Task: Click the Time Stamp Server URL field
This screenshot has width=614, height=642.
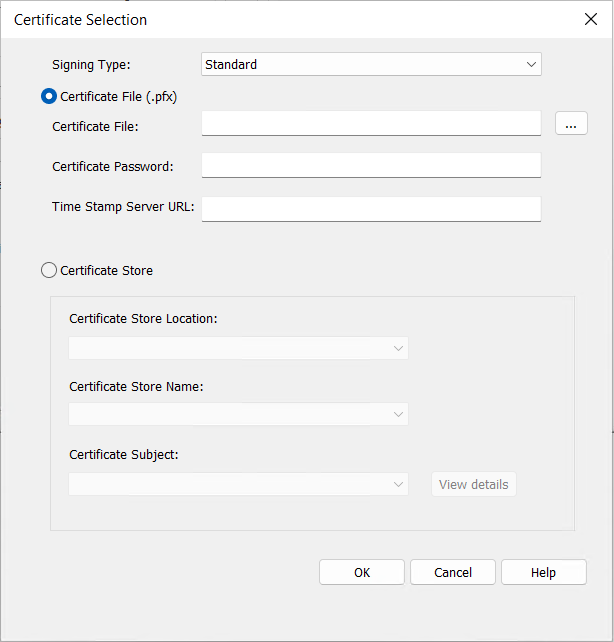Action: (x=371, y=208)
